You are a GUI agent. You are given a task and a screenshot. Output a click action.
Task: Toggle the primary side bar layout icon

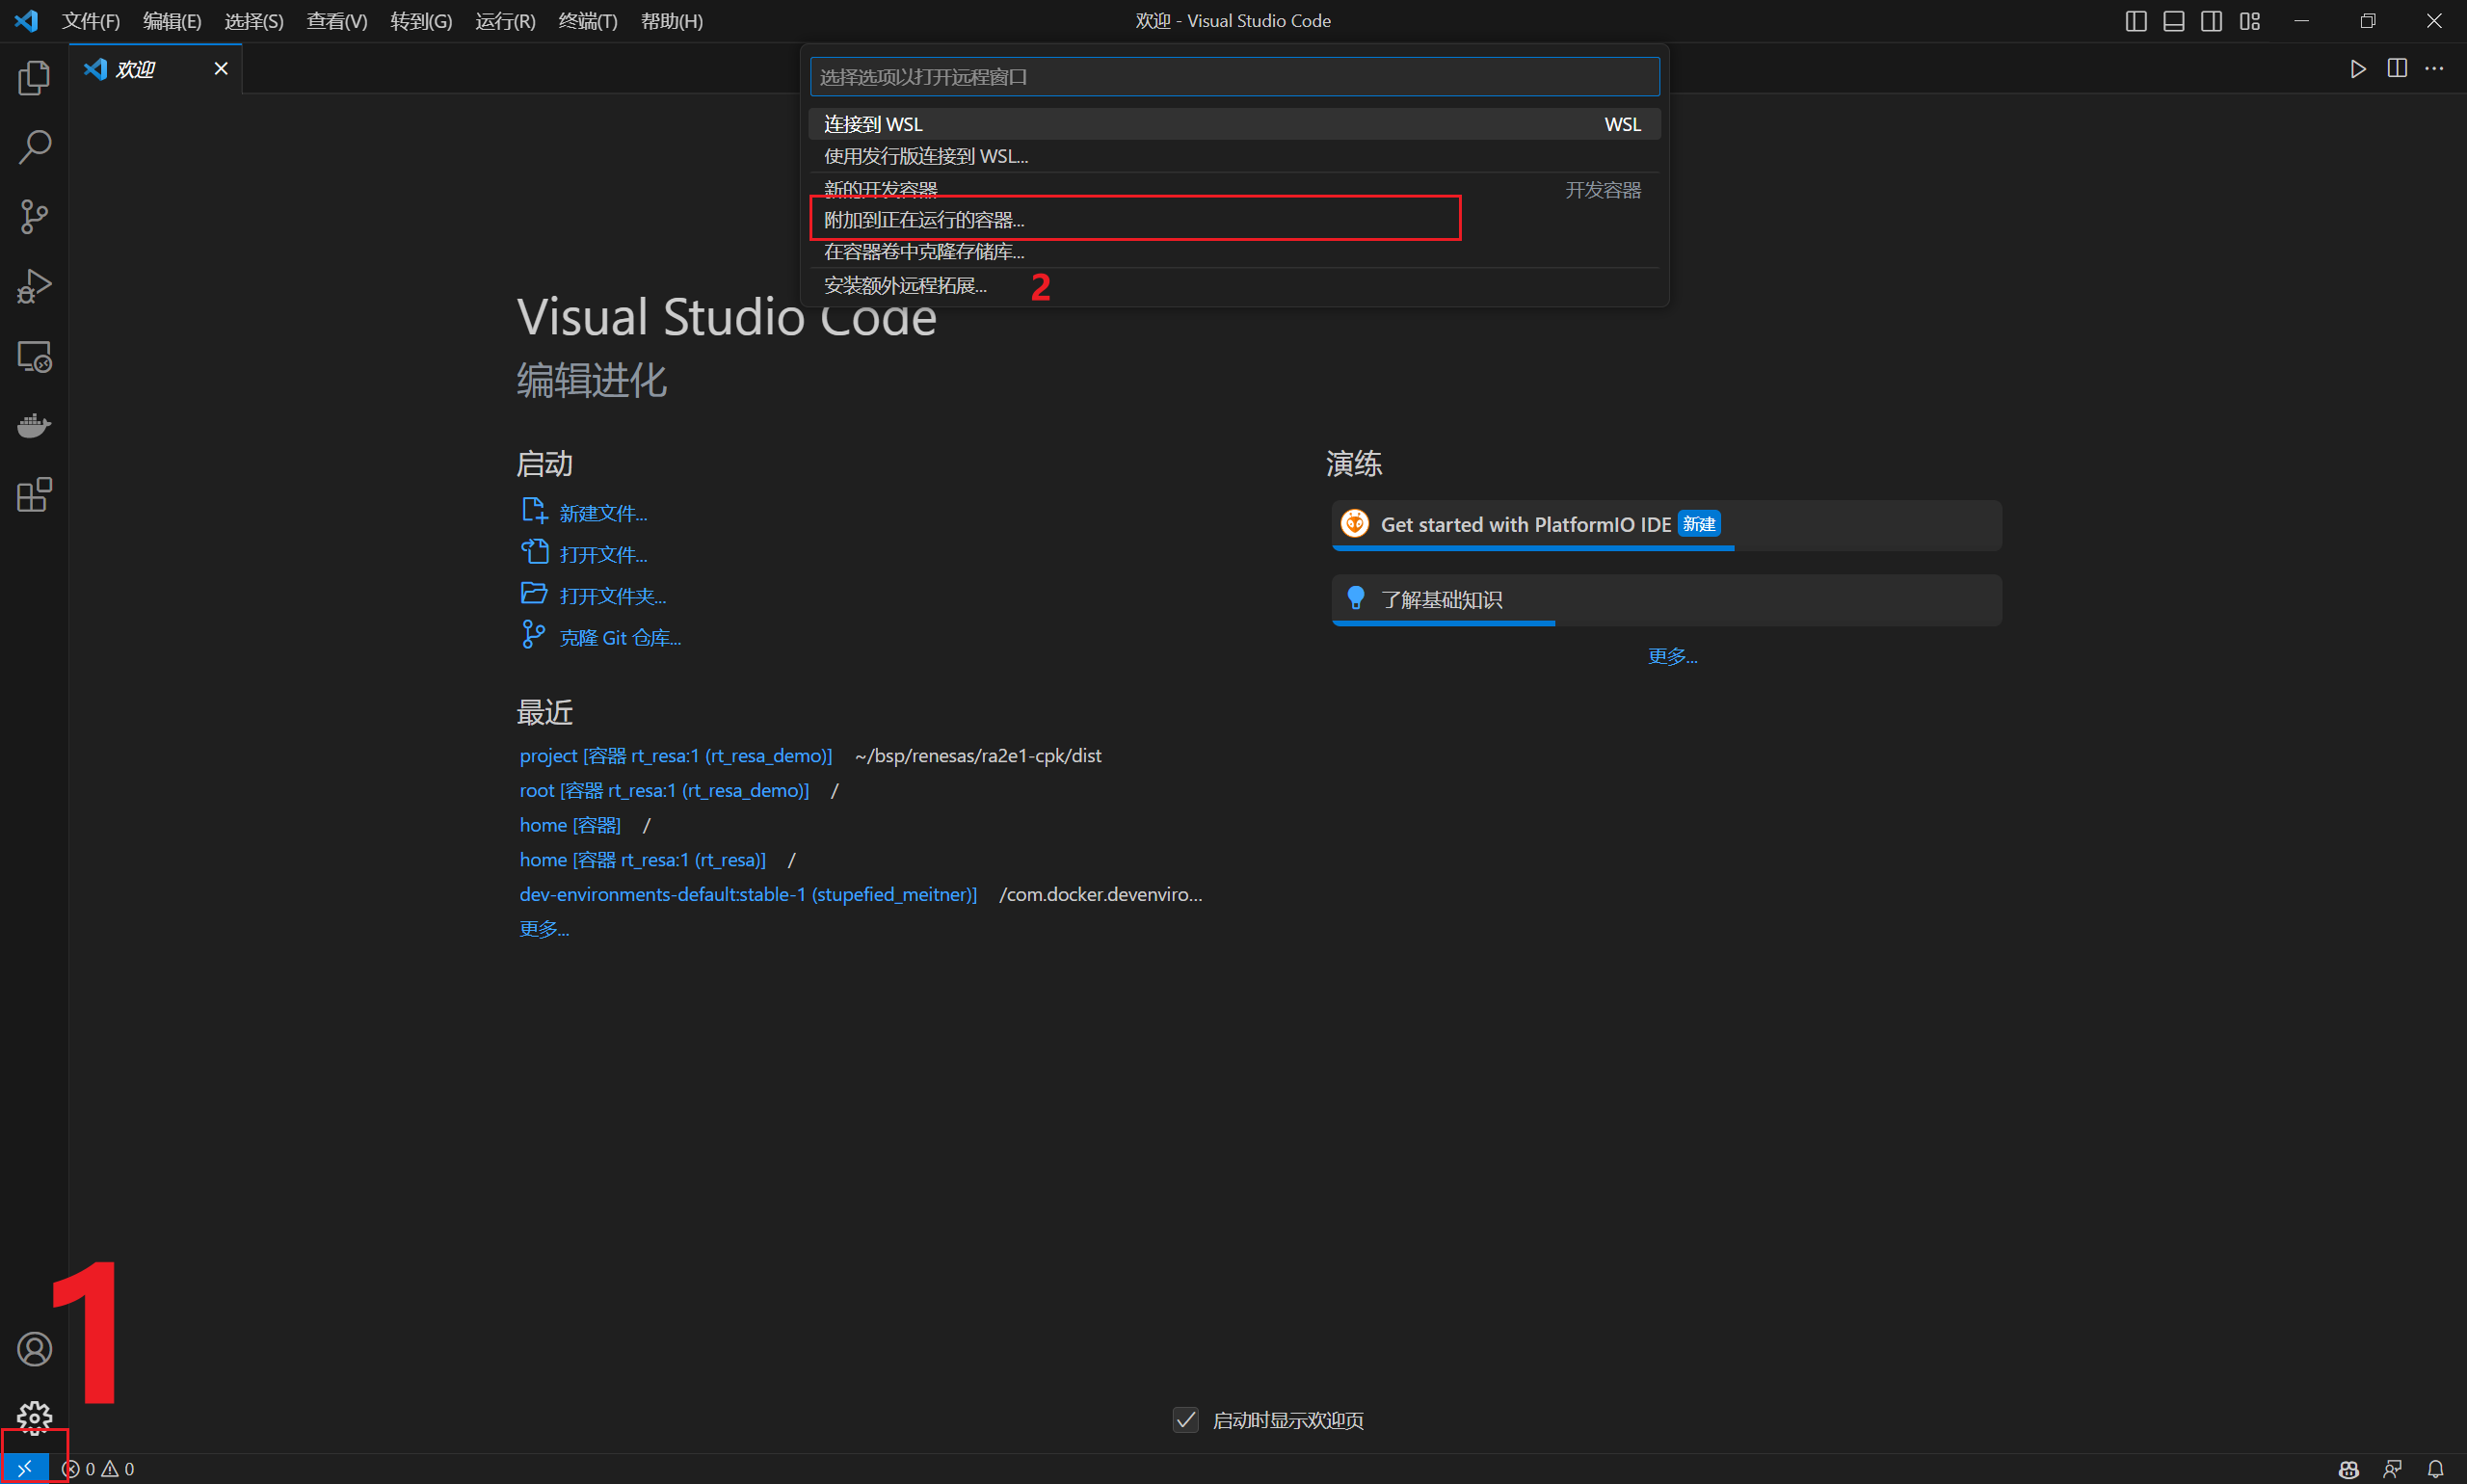click(2136, 21)
